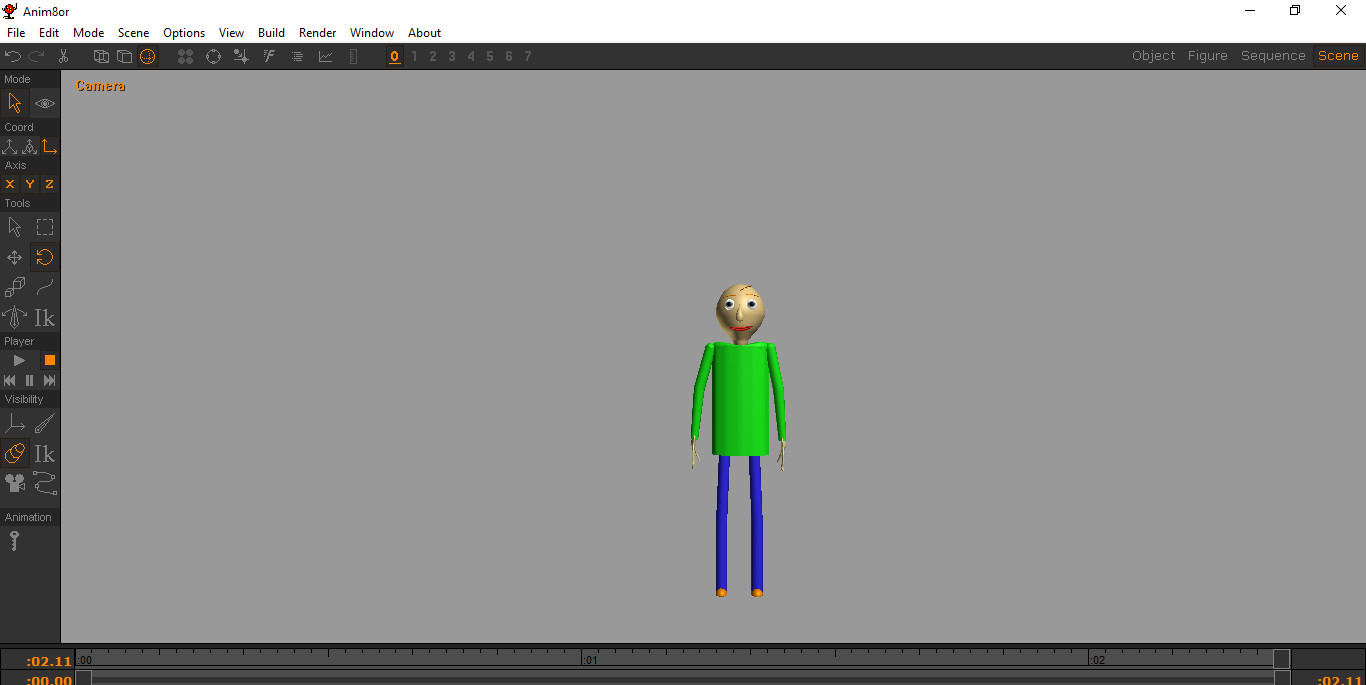Screen dimensions: 1366x685
Task: Select the screen coordinate system icon
Action: point(49,145)
